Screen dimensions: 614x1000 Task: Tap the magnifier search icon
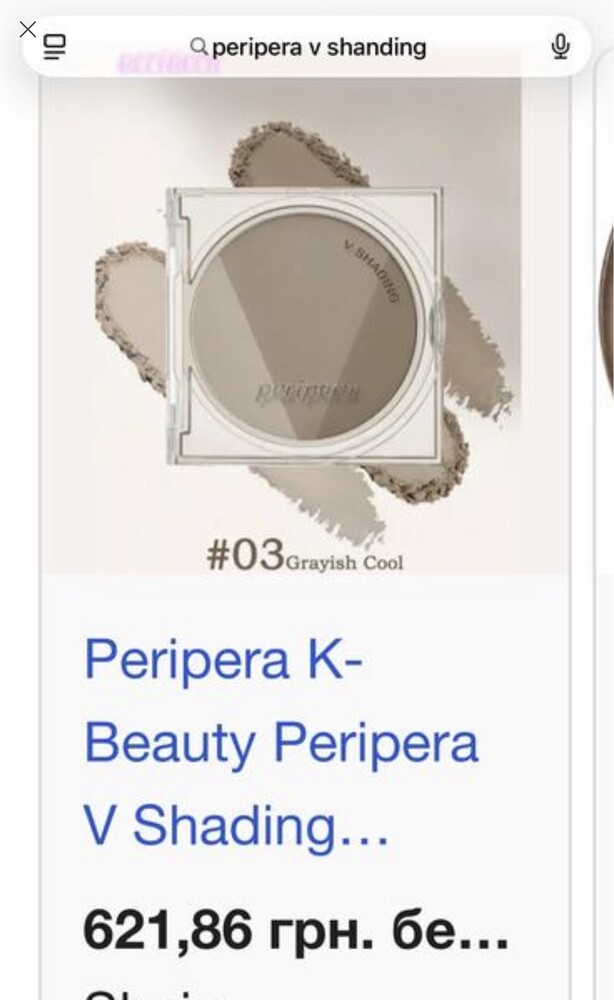coord(199,47)
